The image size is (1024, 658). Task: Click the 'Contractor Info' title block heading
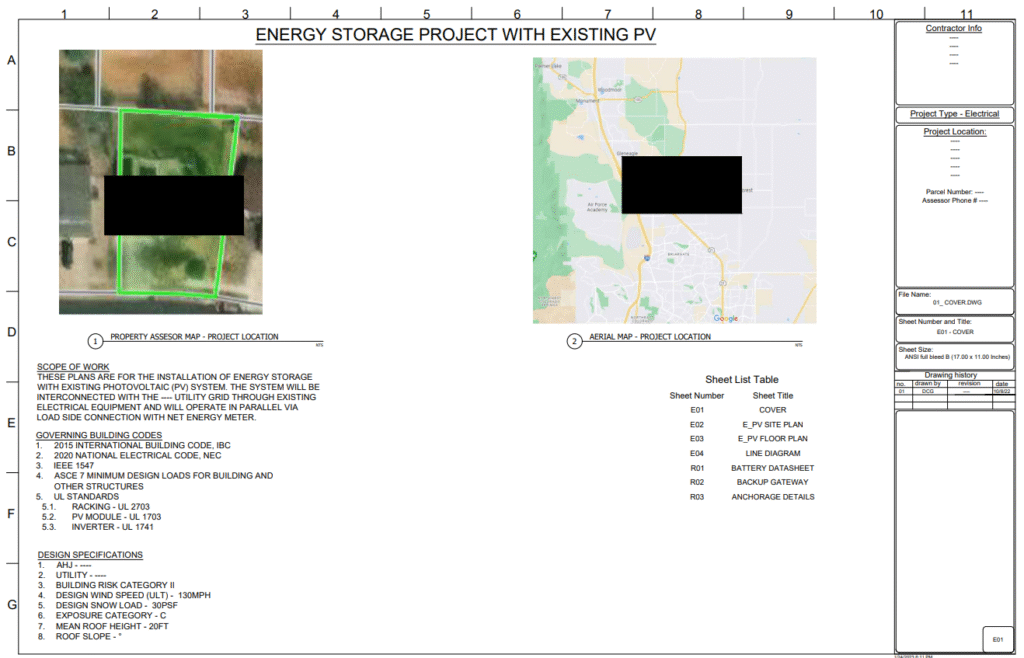pyautogui.click(x=953, y=28)
